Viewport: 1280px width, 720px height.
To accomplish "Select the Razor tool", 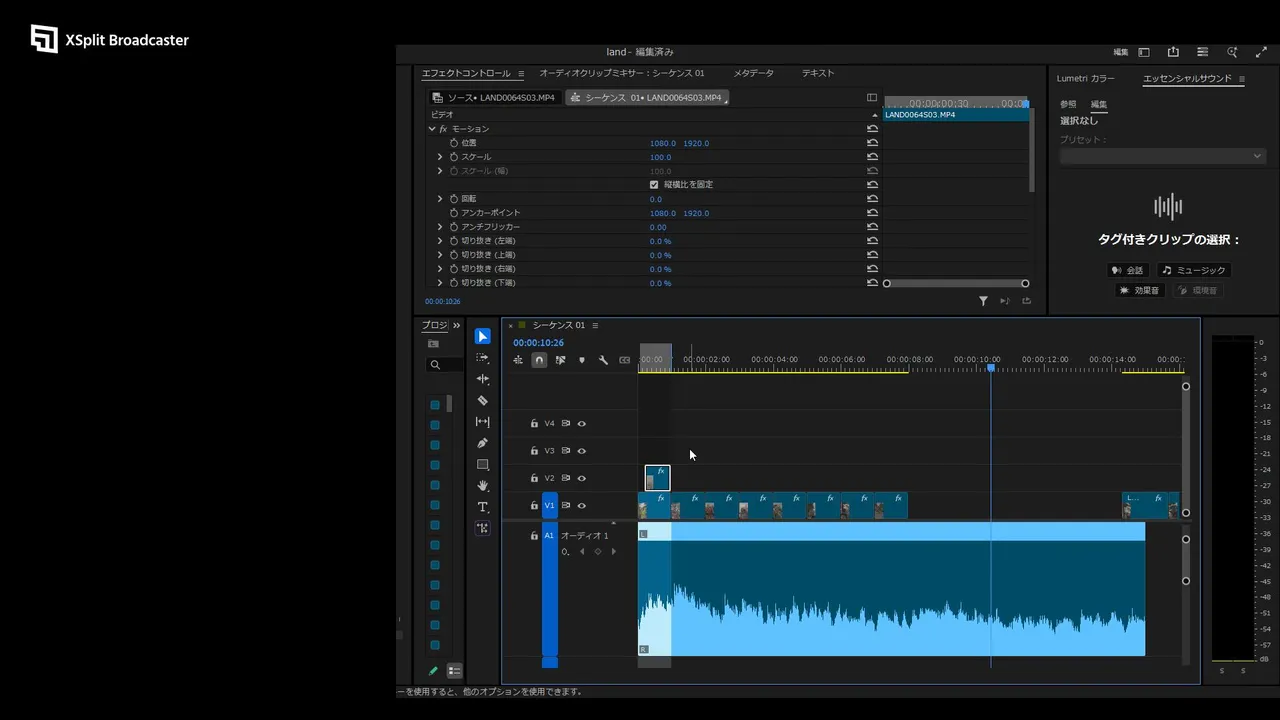I will click(x=483, y=400).
